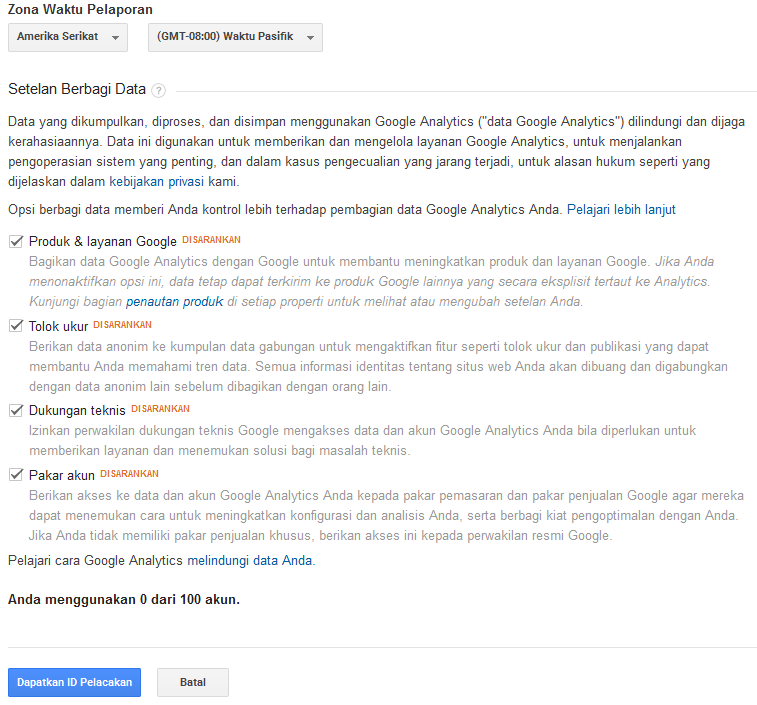
Task: Toggle the Tolok ukur checkbox
Action: (16, 325)
